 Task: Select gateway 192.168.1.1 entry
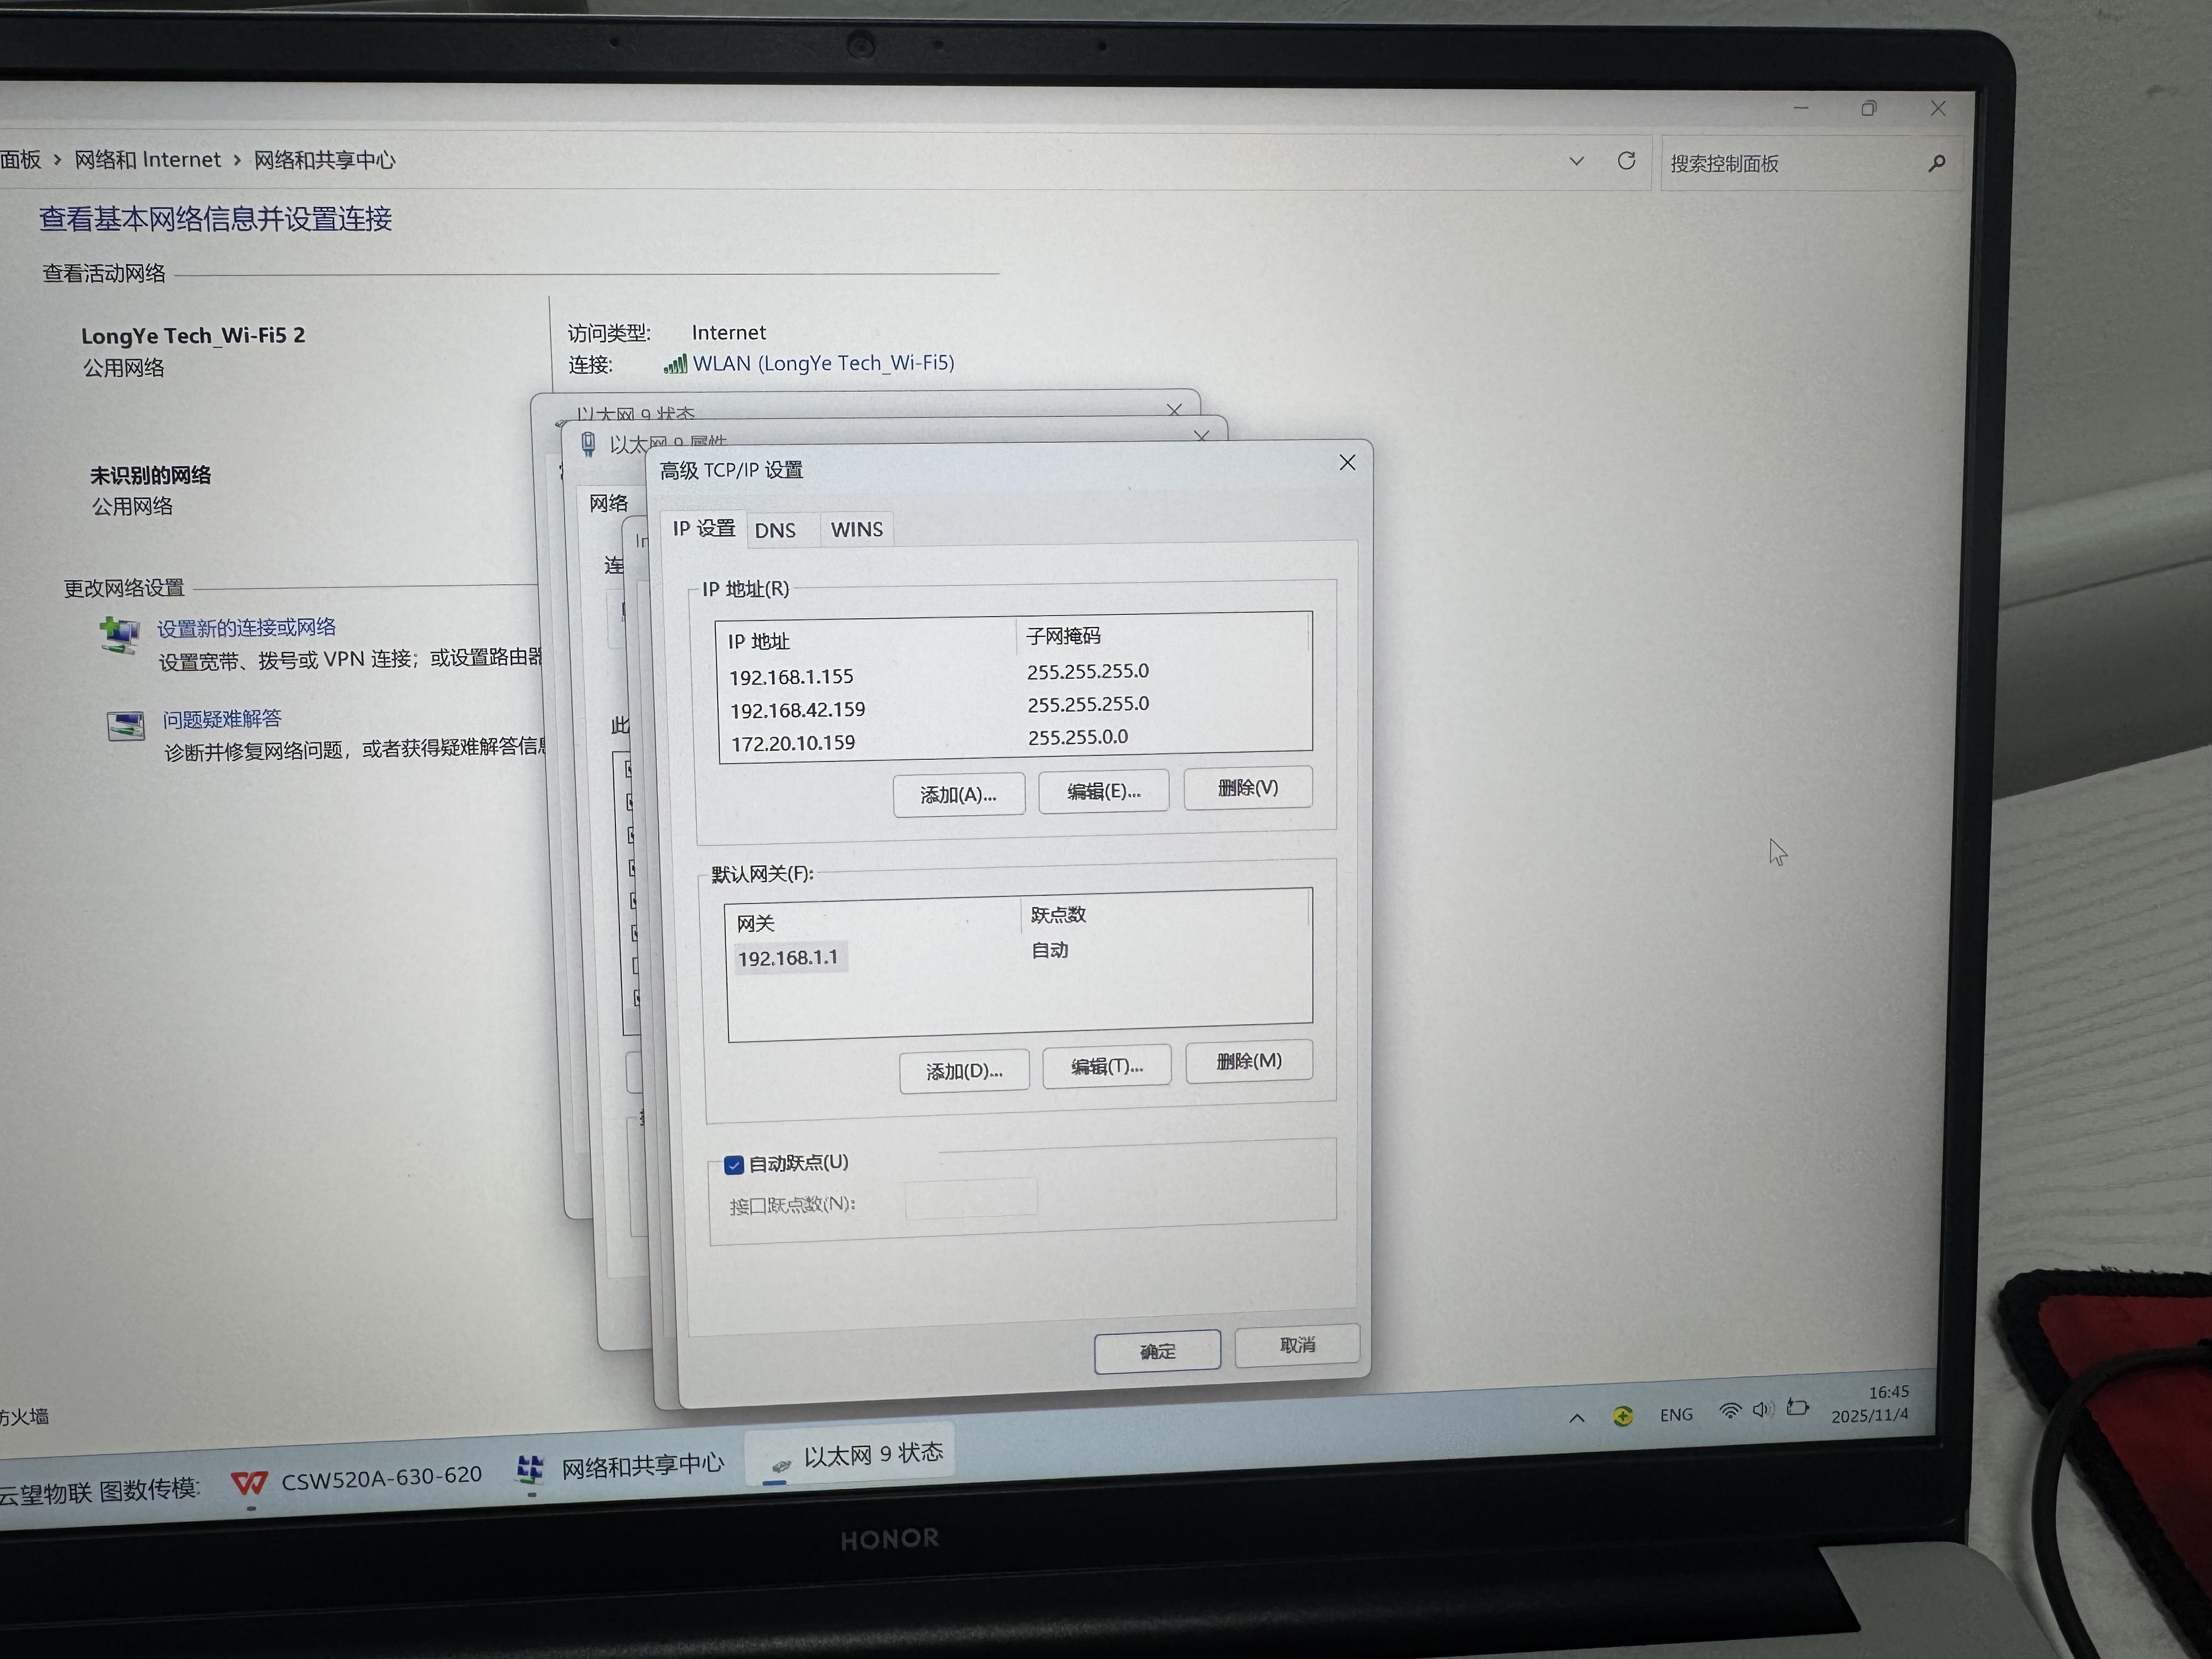788,958
